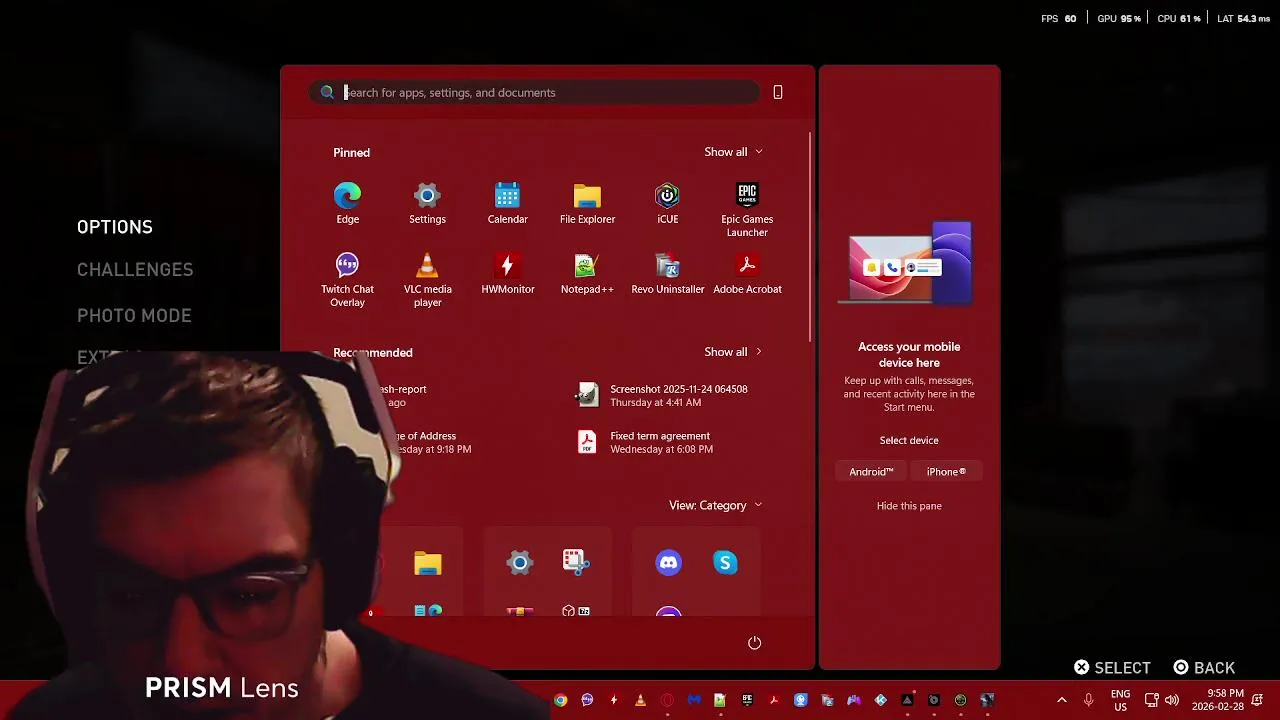Image resolution: width=1280 pixels, height=720 pixels.
Task: Open the network icon in system tray
Action: click(1151, 700)
